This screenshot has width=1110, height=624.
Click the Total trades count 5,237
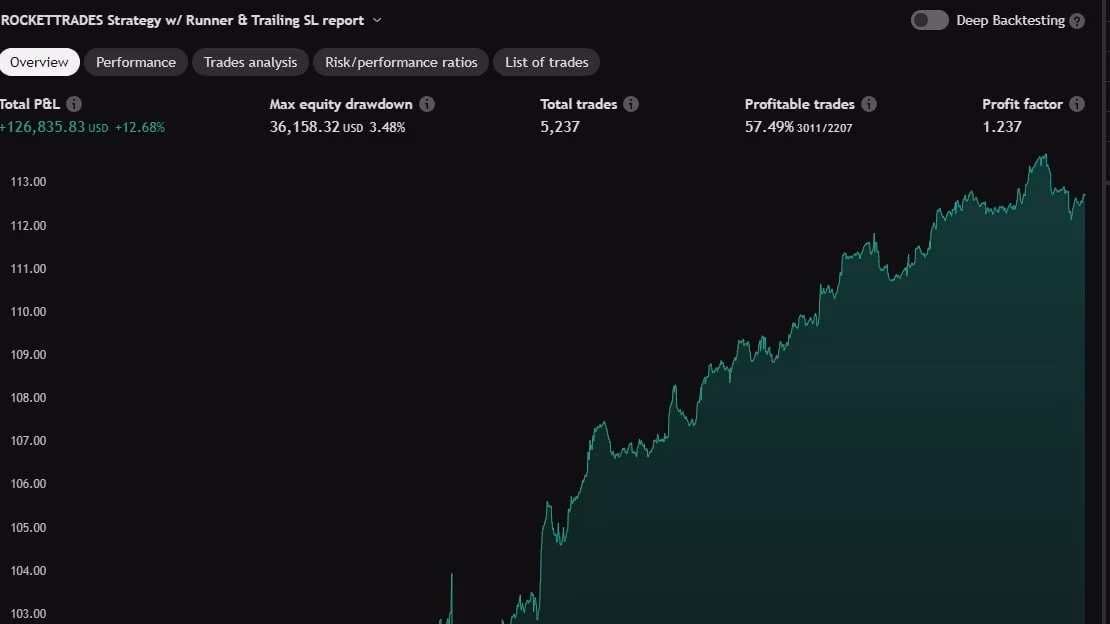(x=560, y=127)
